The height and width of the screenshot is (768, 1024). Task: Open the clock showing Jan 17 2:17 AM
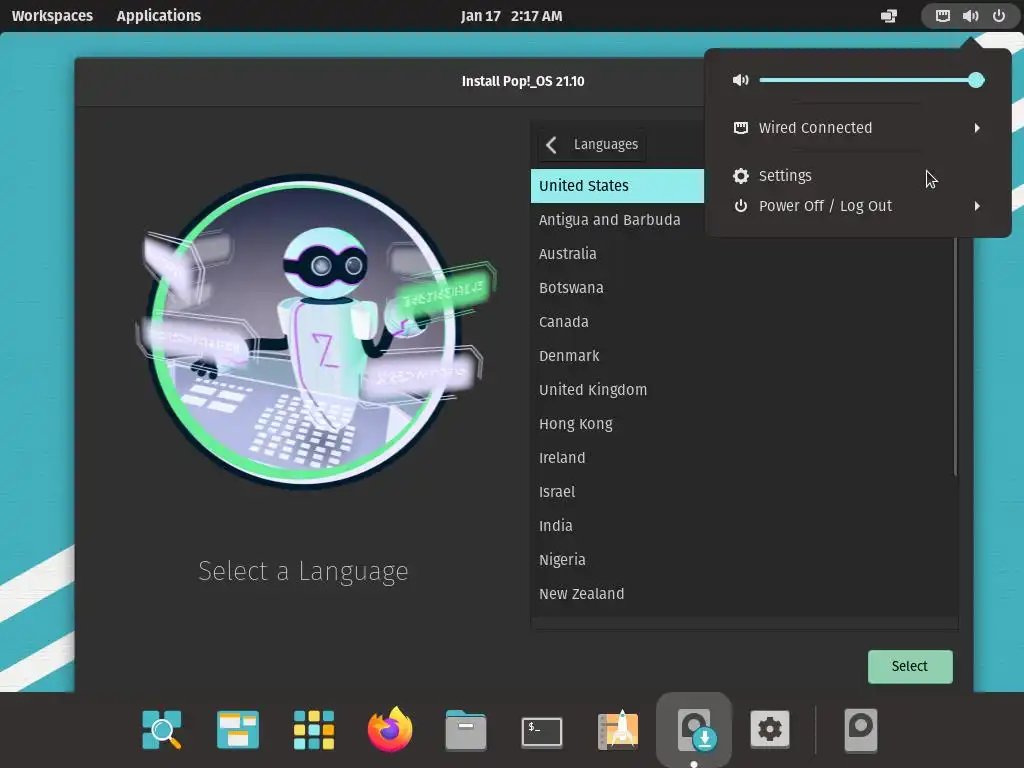[511, 16]
